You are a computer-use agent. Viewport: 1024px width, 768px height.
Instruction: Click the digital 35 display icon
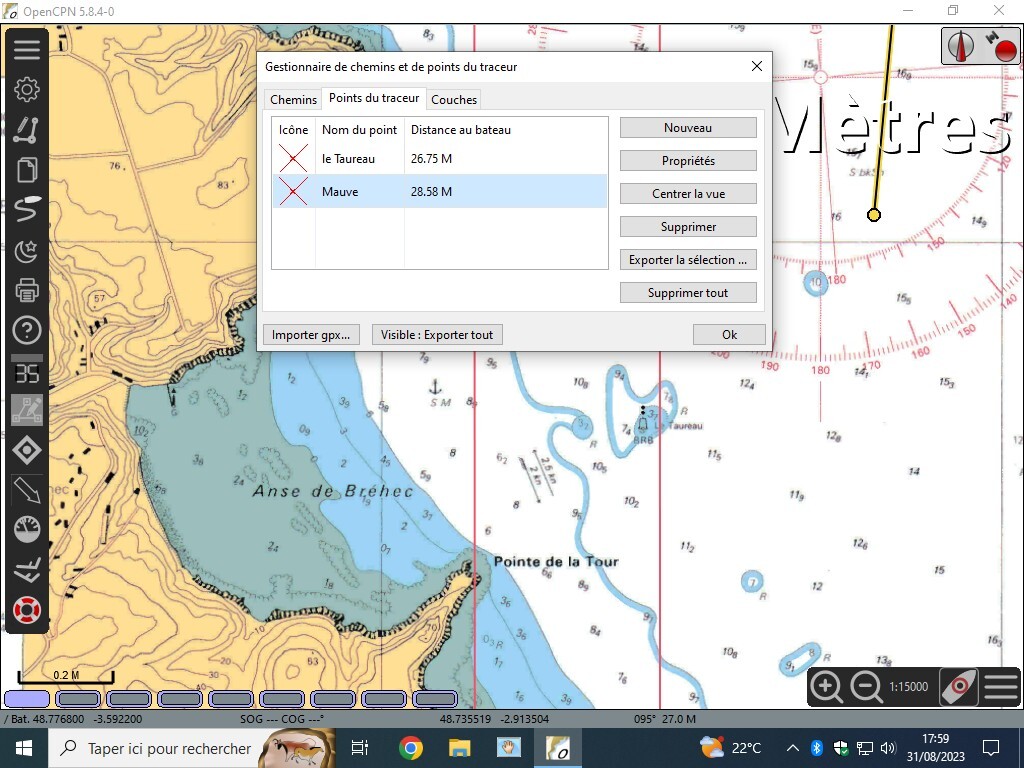27,372
